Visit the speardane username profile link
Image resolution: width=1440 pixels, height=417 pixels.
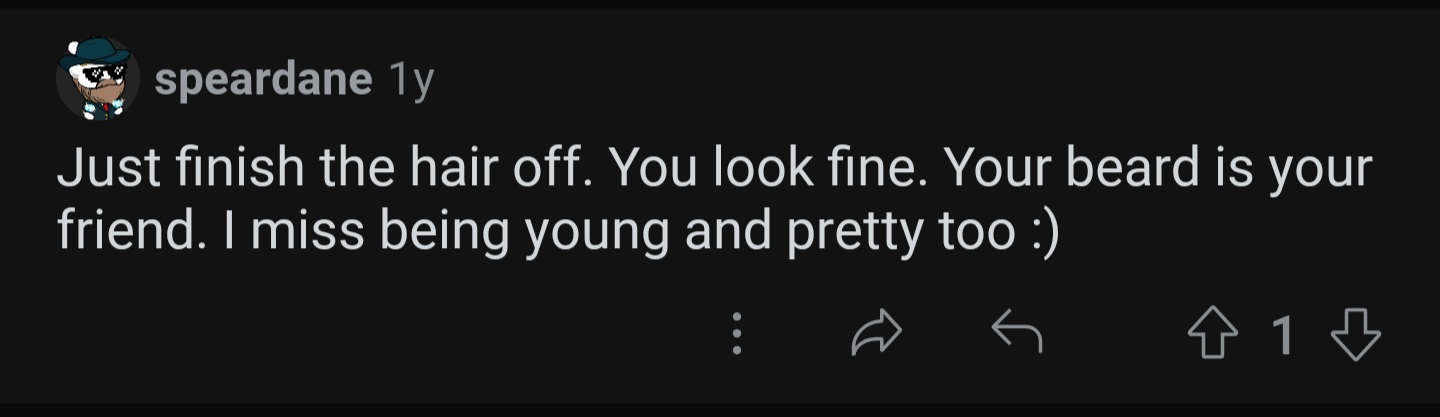coord(263,80)
